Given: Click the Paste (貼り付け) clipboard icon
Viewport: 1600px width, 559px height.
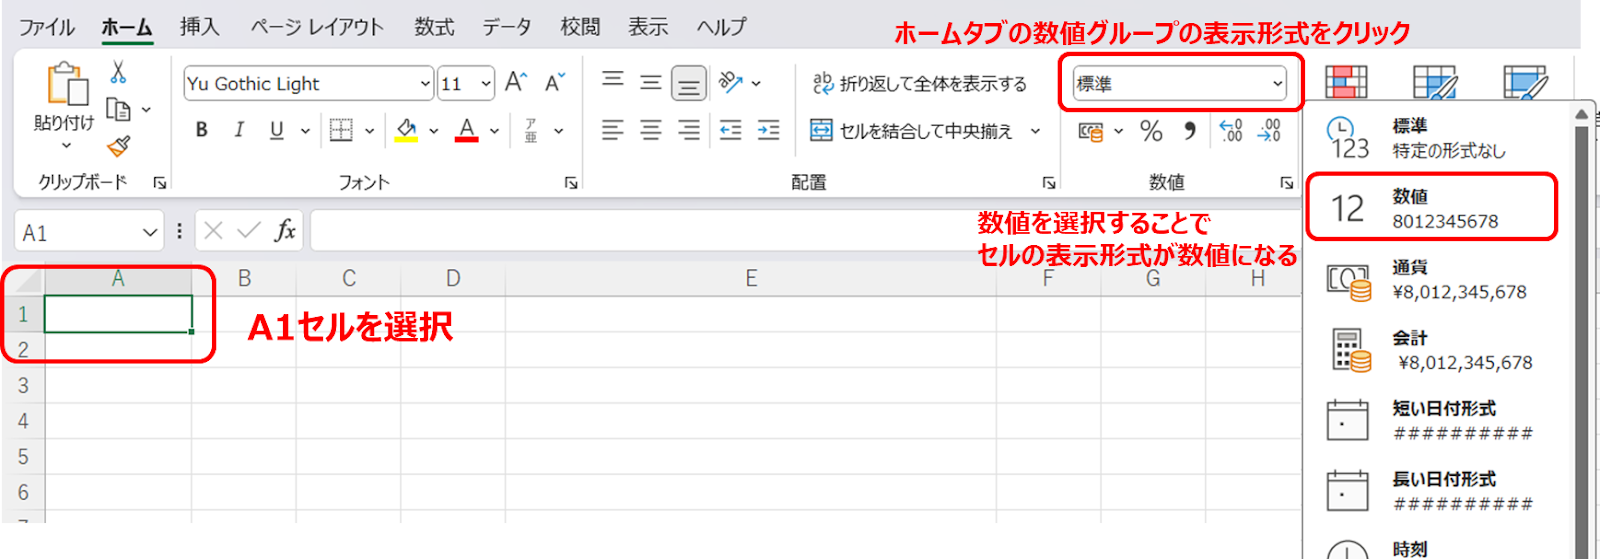Looking at the screenshot, I should [67, 84].
